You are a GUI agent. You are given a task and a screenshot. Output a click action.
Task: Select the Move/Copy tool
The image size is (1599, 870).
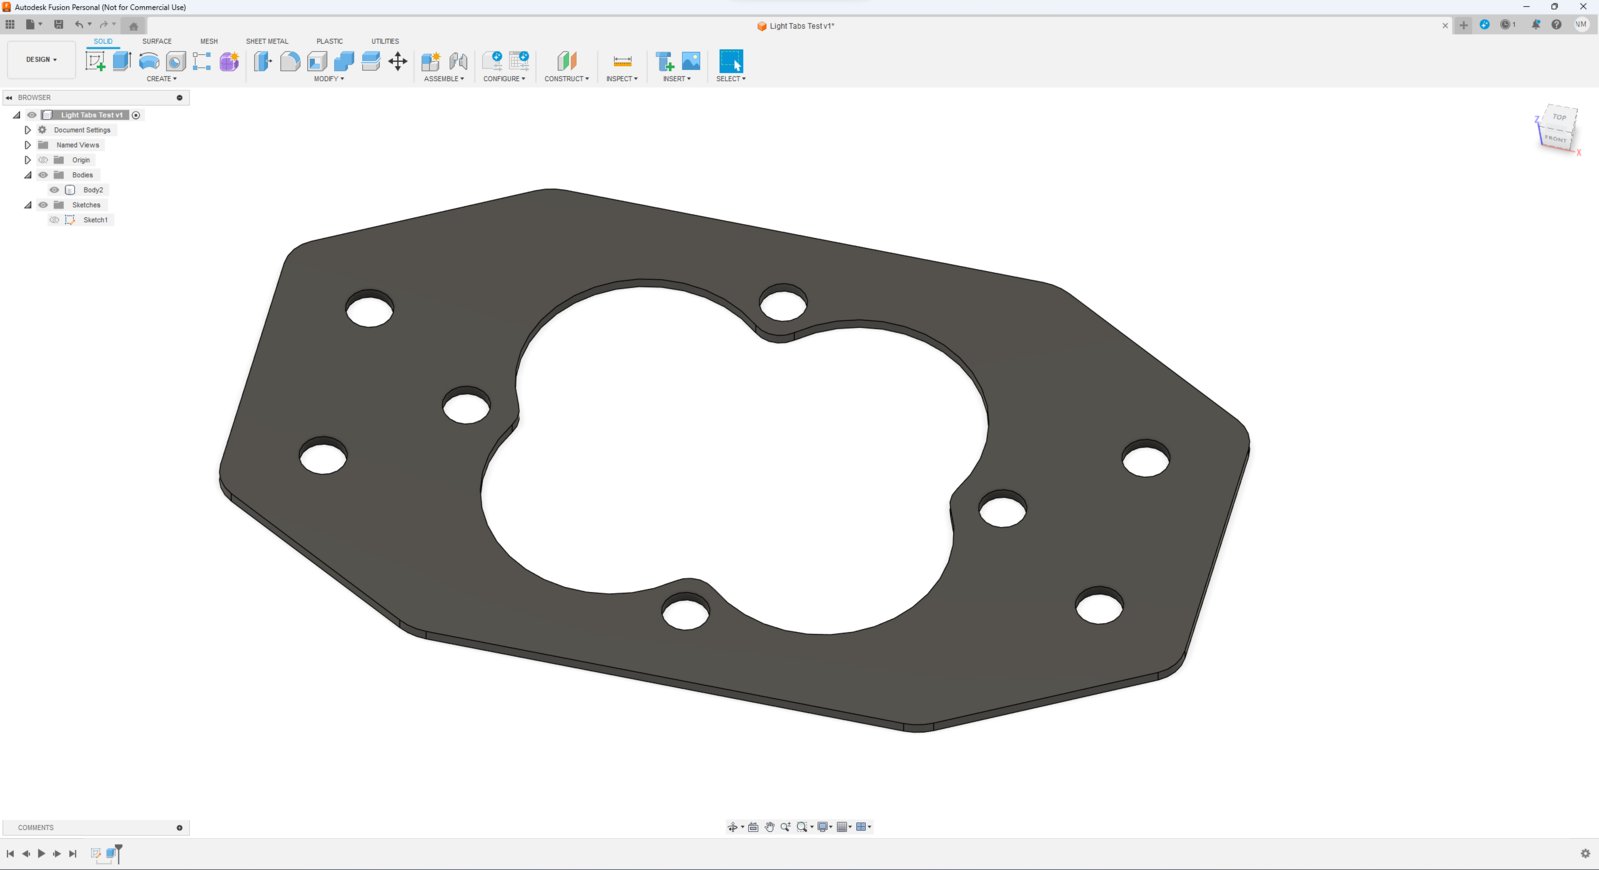pyautogui.click(x=398, y=62)
